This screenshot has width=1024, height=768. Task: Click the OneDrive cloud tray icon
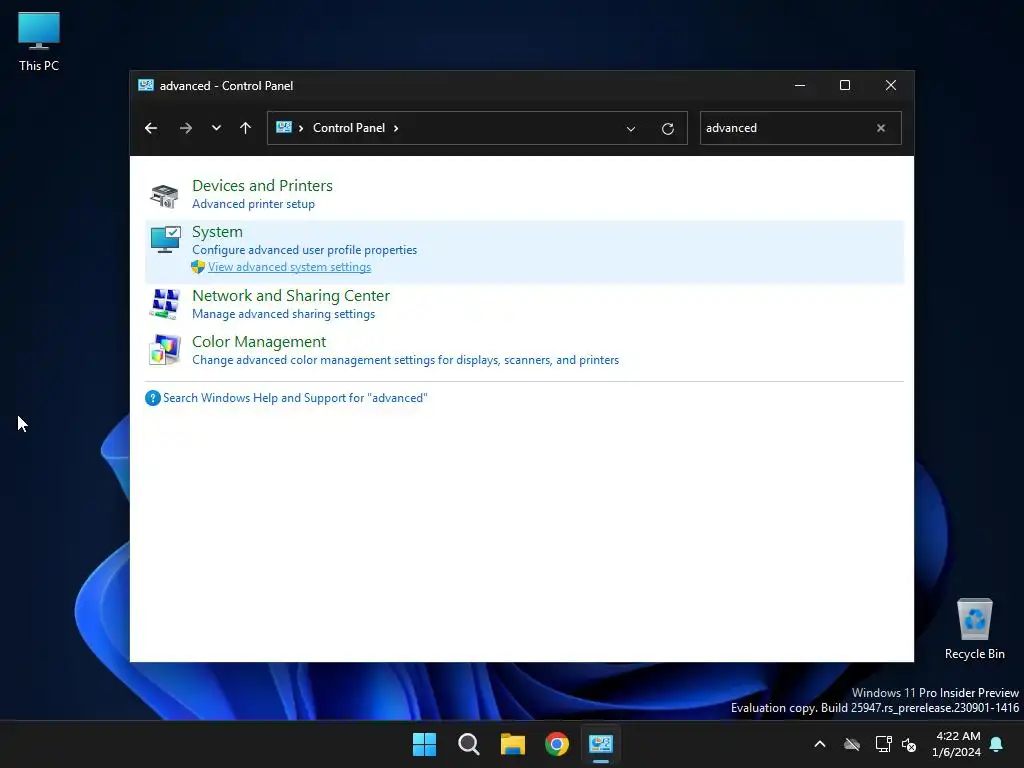coord(852,744)
